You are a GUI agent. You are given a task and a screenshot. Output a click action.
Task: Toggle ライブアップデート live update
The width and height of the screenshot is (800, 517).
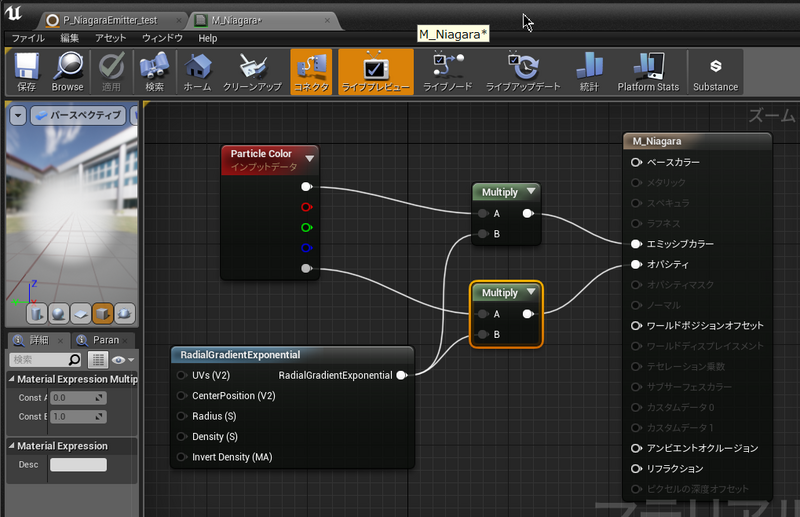[523, 72]
